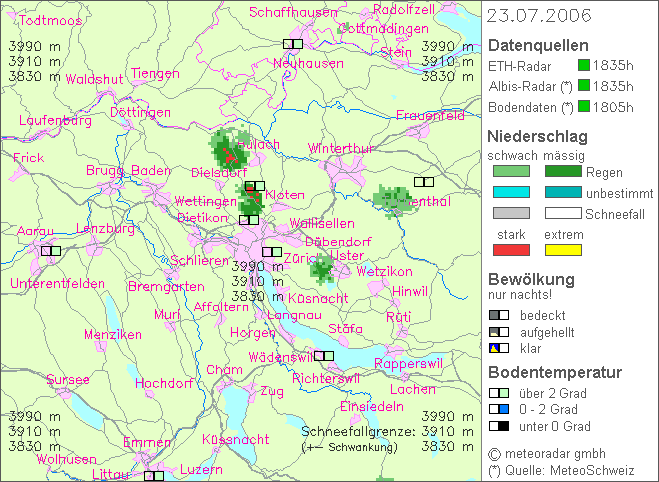Image resolution: width=659 pixels, height=482 pixels.
Task: Click the red 'stark' precipitation swatch
Action: (x=510, y=249)
